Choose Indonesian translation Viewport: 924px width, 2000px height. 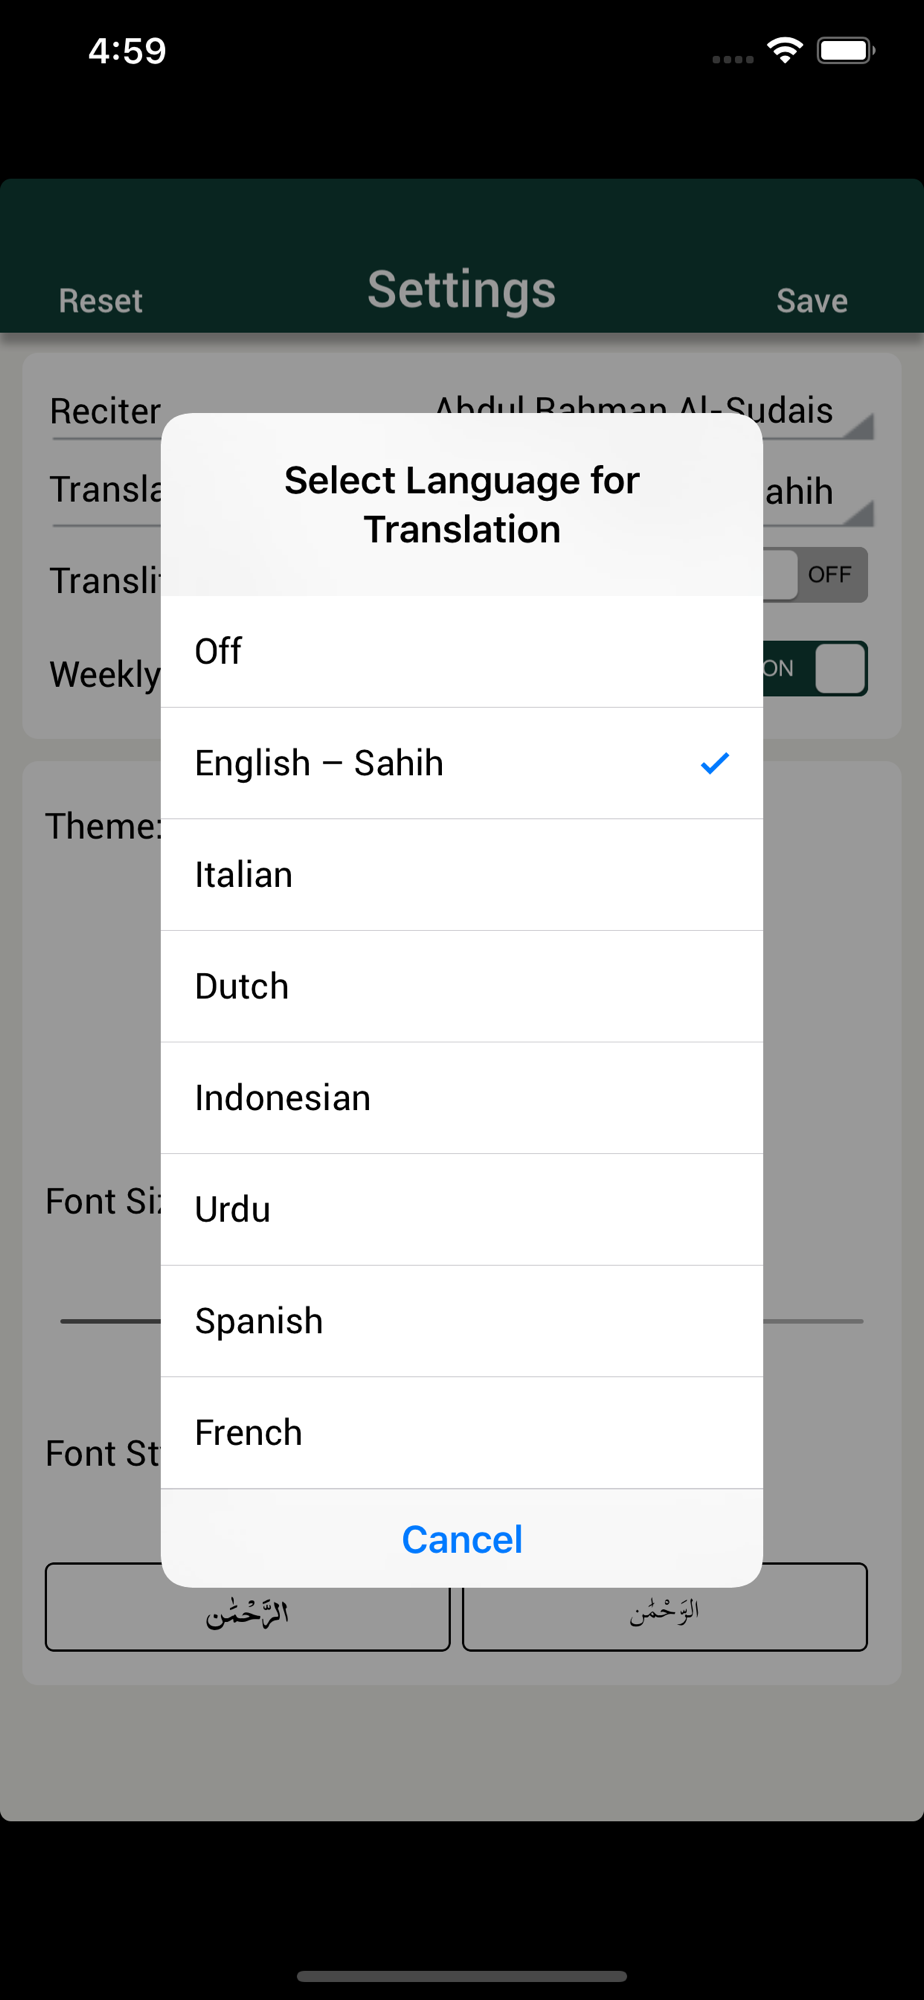point(462,1098)
